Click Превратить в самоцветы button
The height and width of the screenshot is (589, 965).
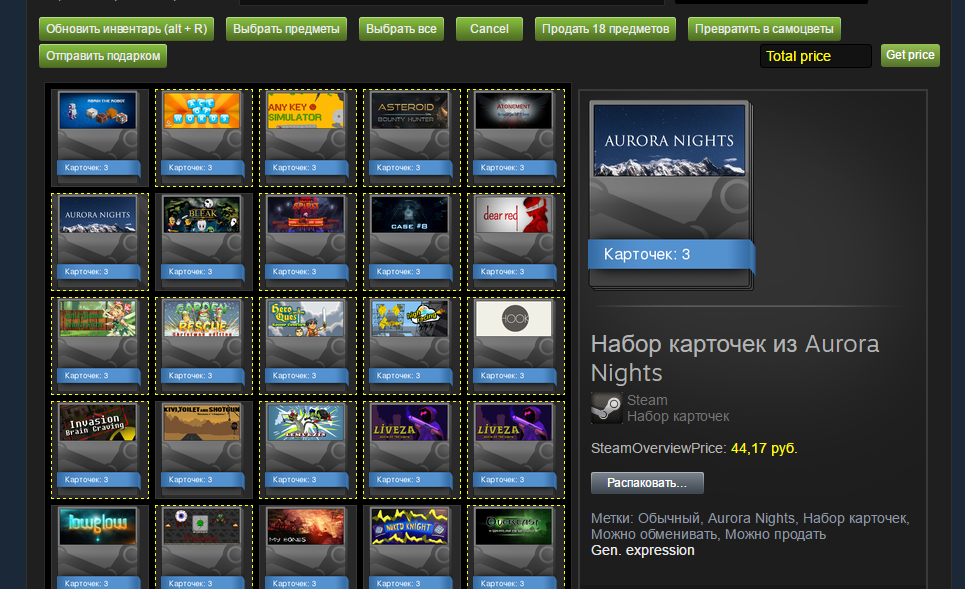point(764,29)
